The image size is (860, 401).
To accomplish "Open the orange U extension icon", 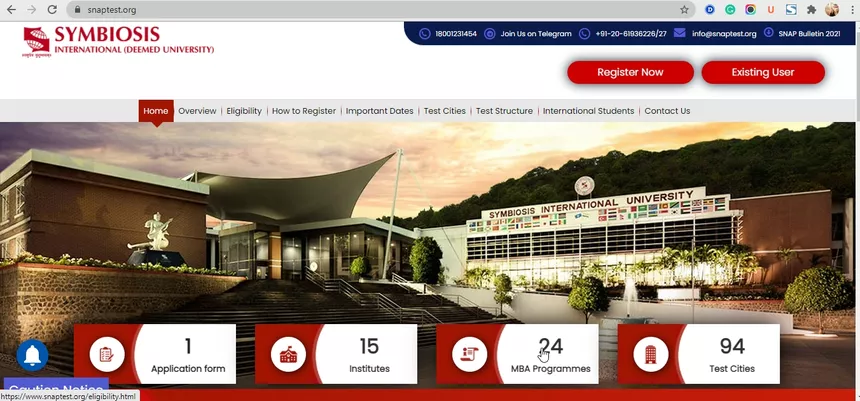I will coord(771,9).
